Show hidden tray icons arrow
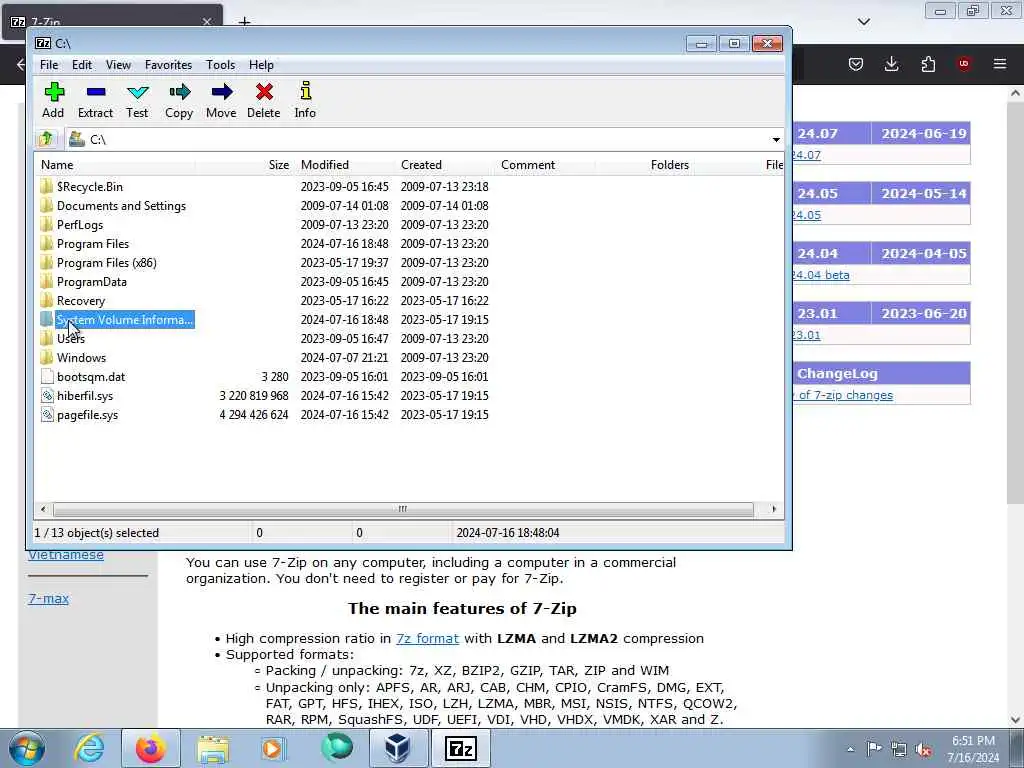Screen dimensions: 1024x768 click(850, 750)
